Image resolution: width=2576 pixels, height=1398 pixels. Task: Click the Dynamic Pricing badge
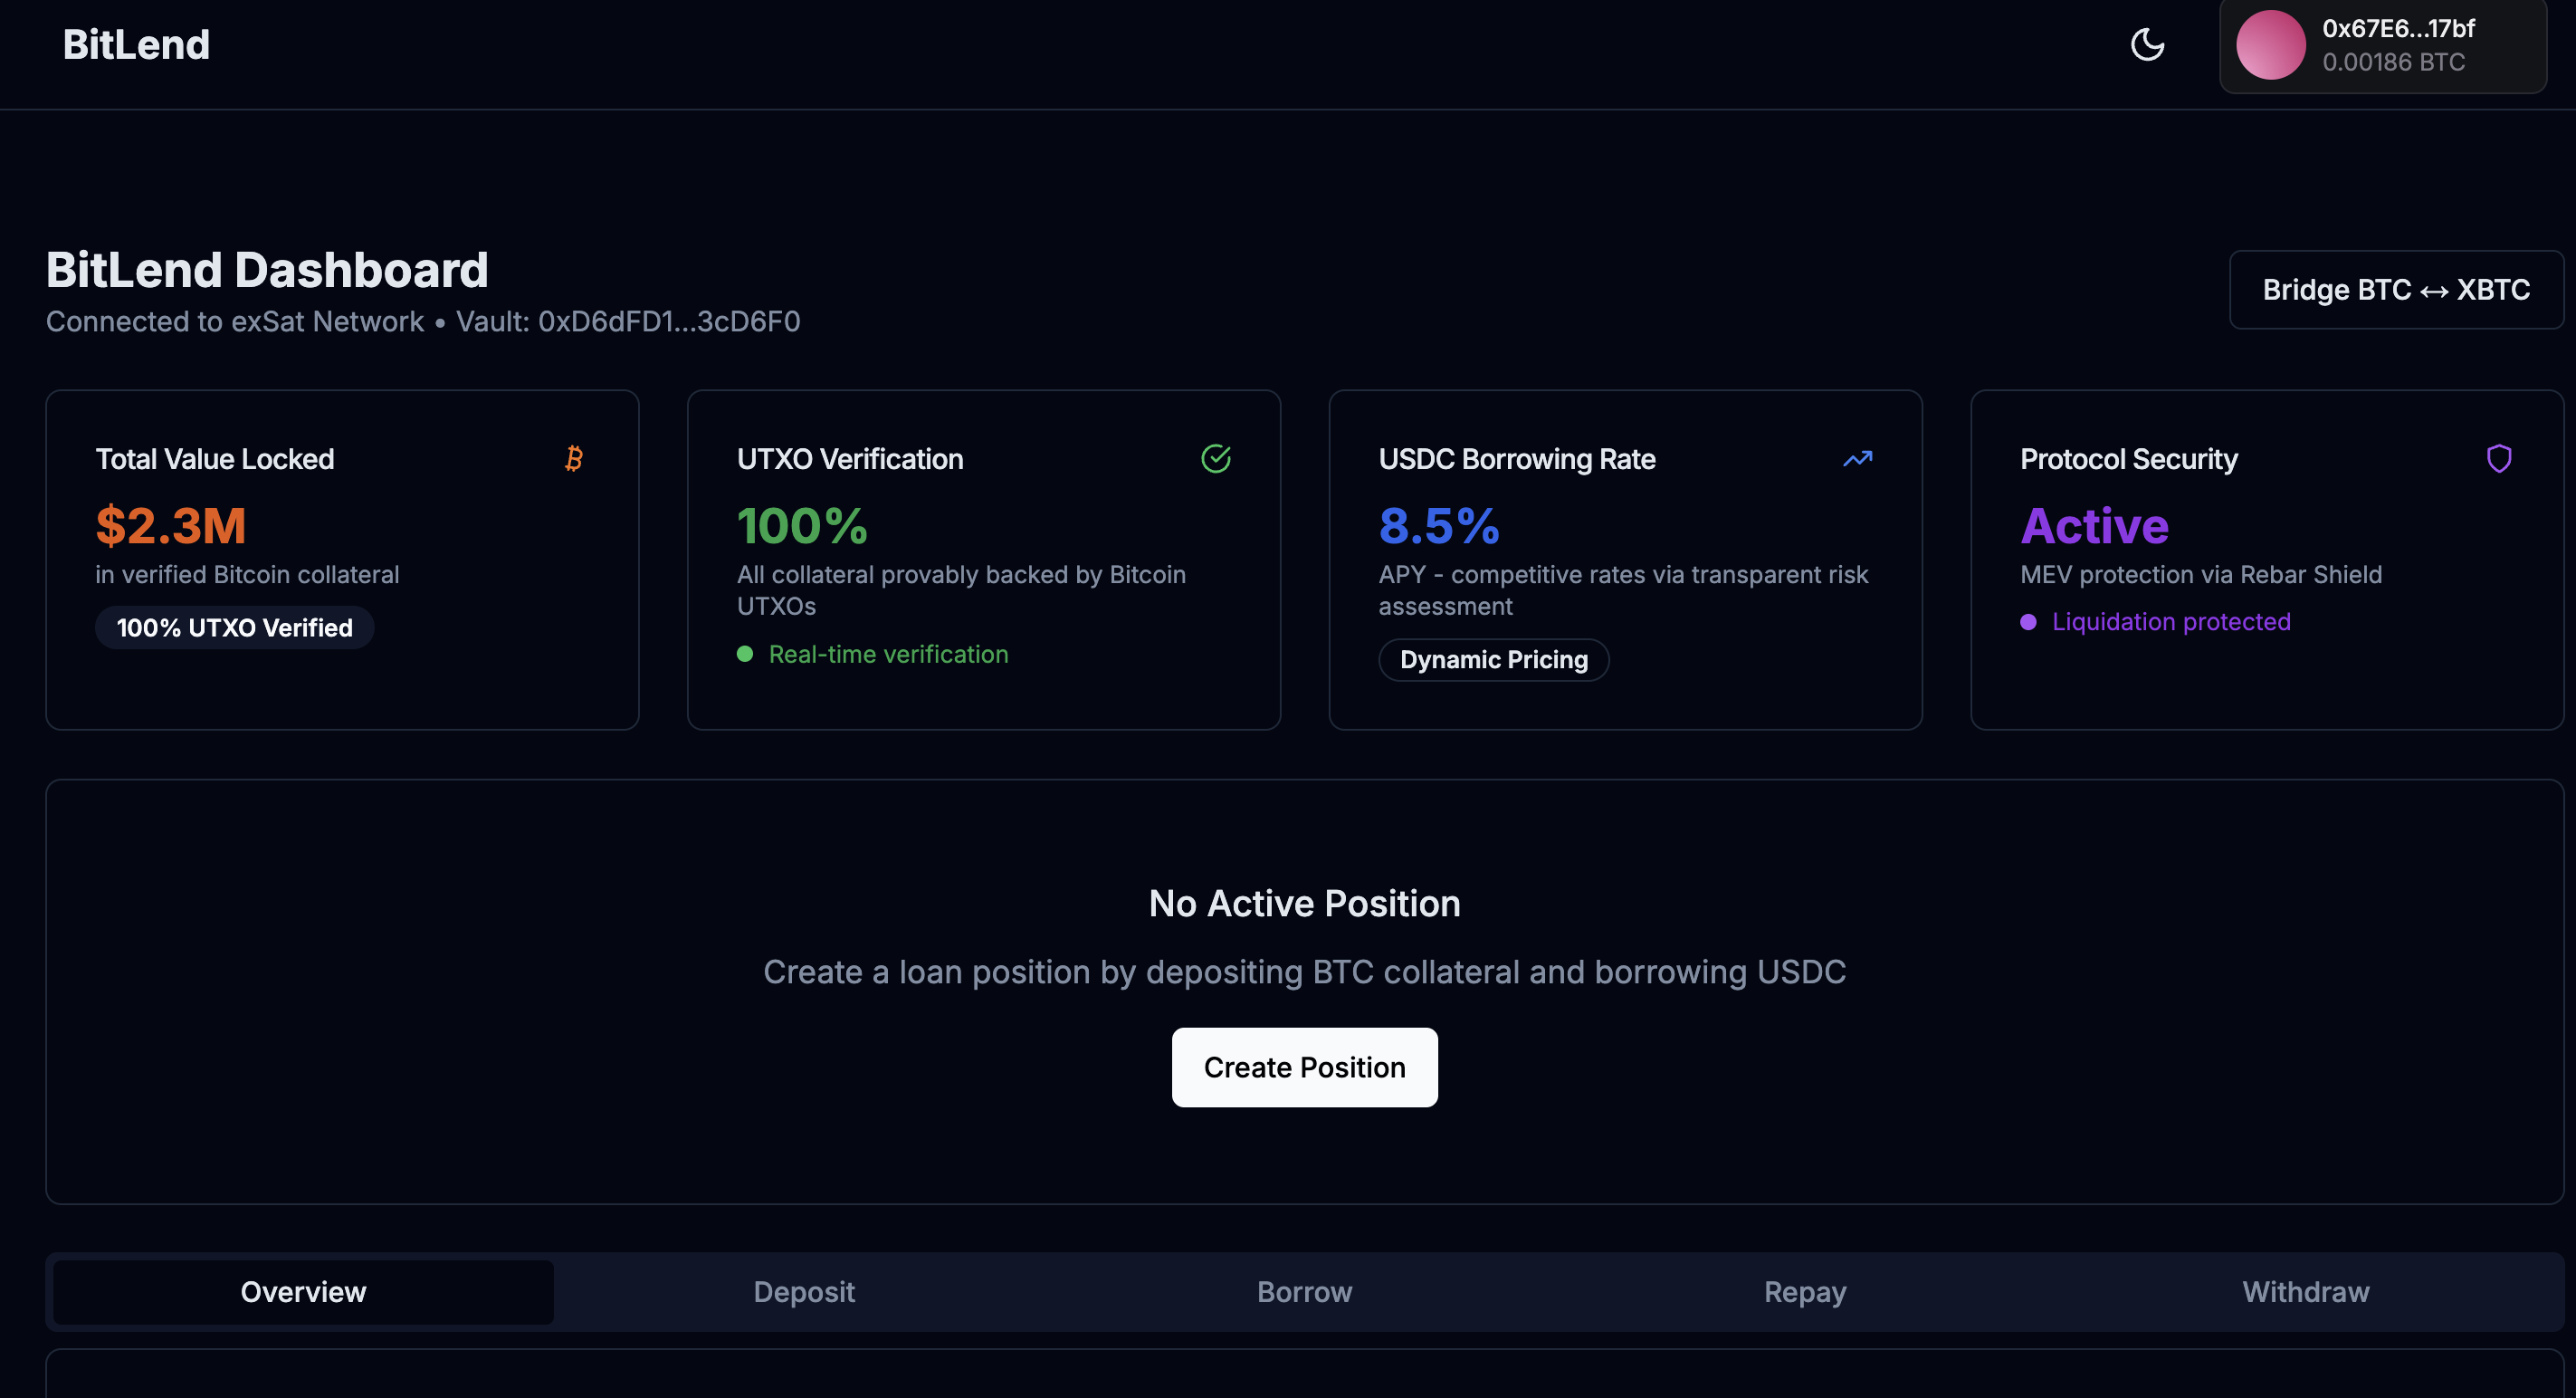[x=1493, y=660]
